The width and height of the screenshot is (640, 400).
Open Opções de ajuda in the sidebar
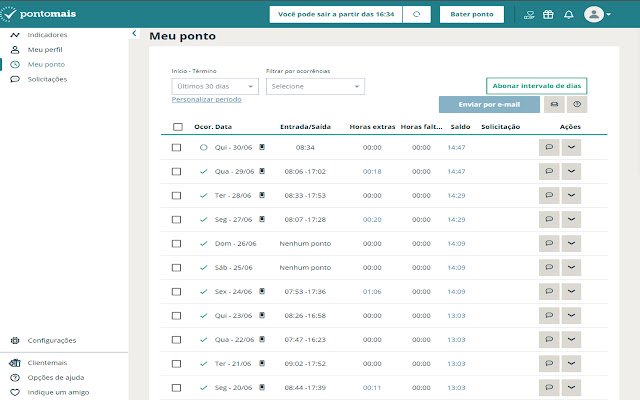point(56,378)
